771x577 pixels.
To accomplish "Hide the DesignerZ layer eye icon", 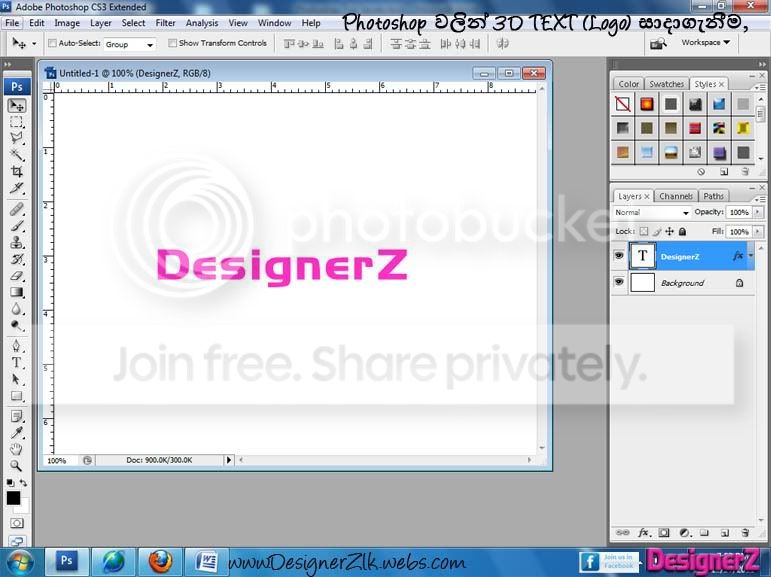I will click(x=619, y=256).
